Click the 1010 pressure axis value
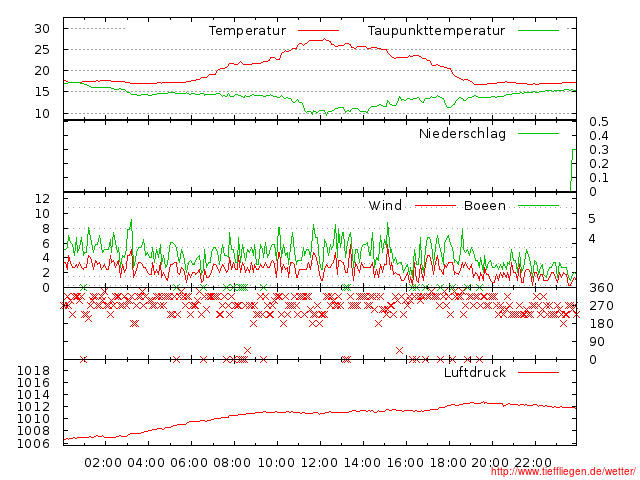 (33, 419)
